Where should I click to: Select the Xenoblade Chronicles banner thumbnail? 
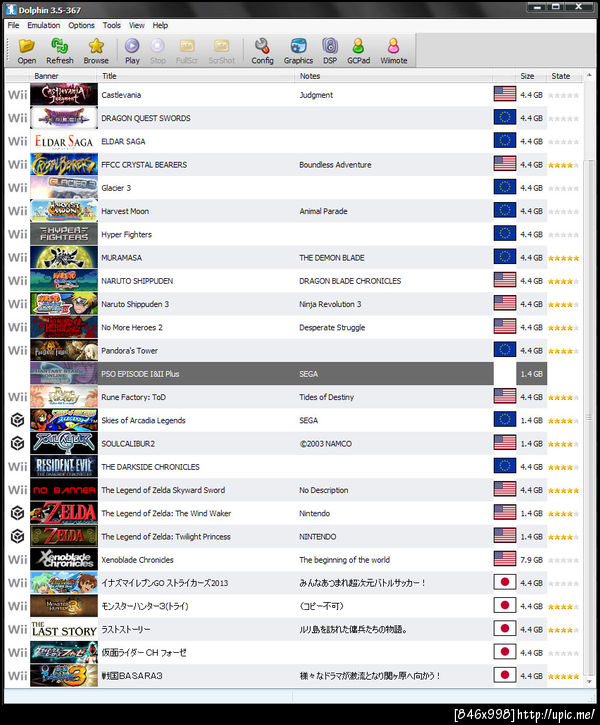coord(64,559)
